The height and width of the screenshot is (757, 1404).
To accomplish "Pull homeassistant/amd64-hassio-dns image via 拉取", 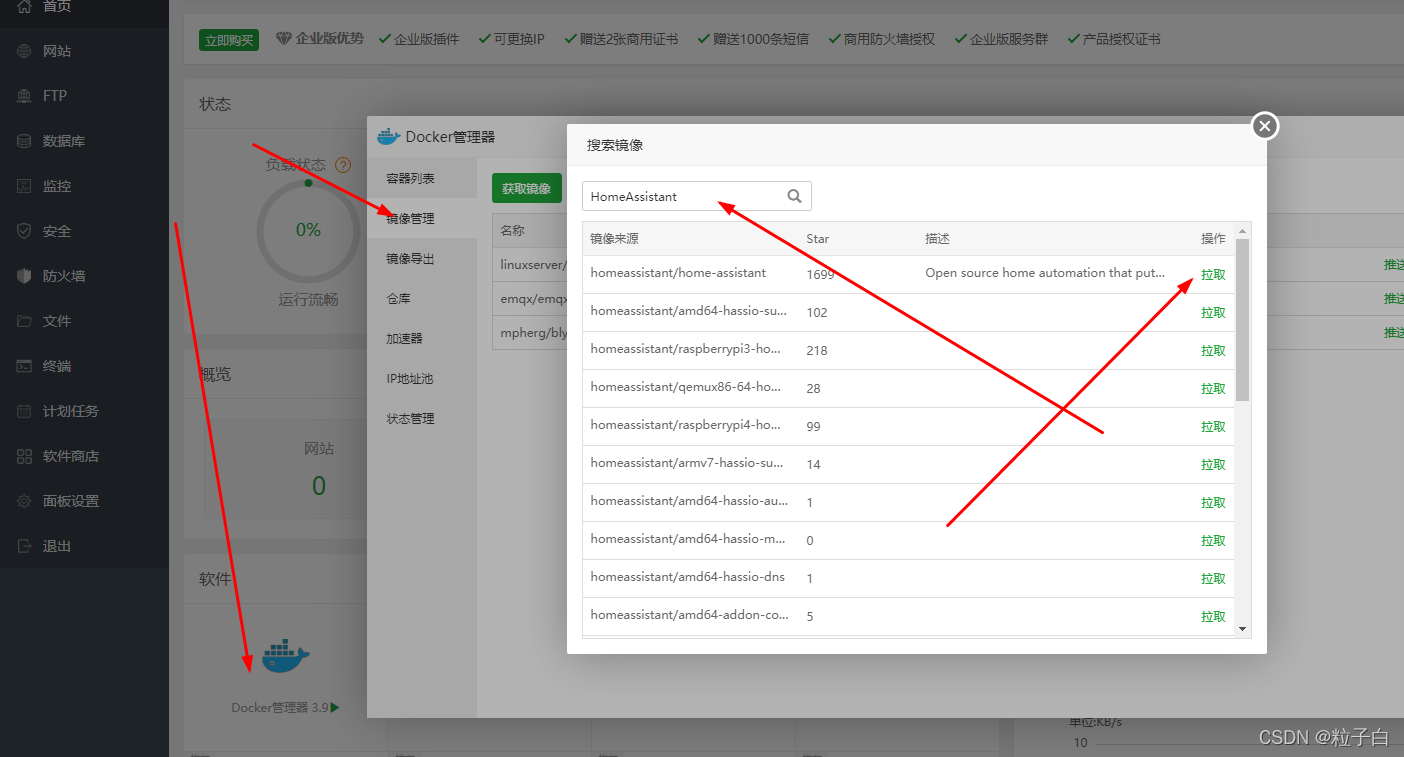I will [1213, 578].
